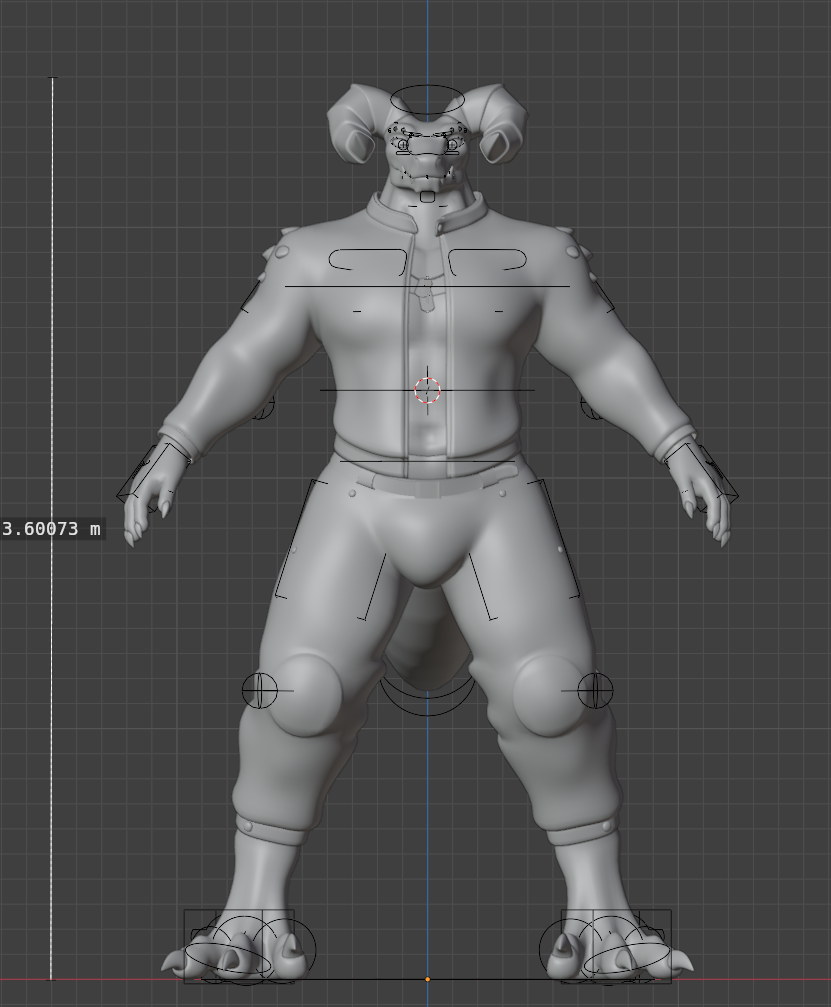Select the rounded-square control under the chin

(427, 196)
